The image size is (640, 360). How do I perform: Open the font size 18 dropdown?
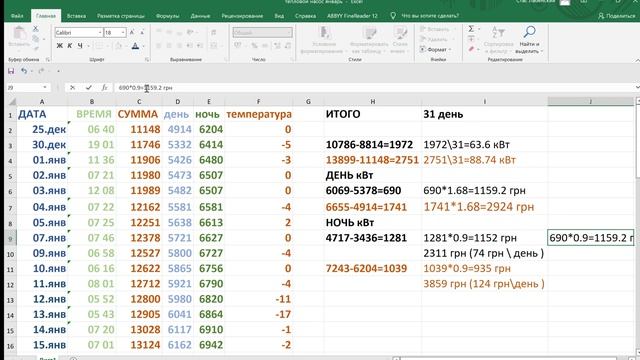click(123, 32)
